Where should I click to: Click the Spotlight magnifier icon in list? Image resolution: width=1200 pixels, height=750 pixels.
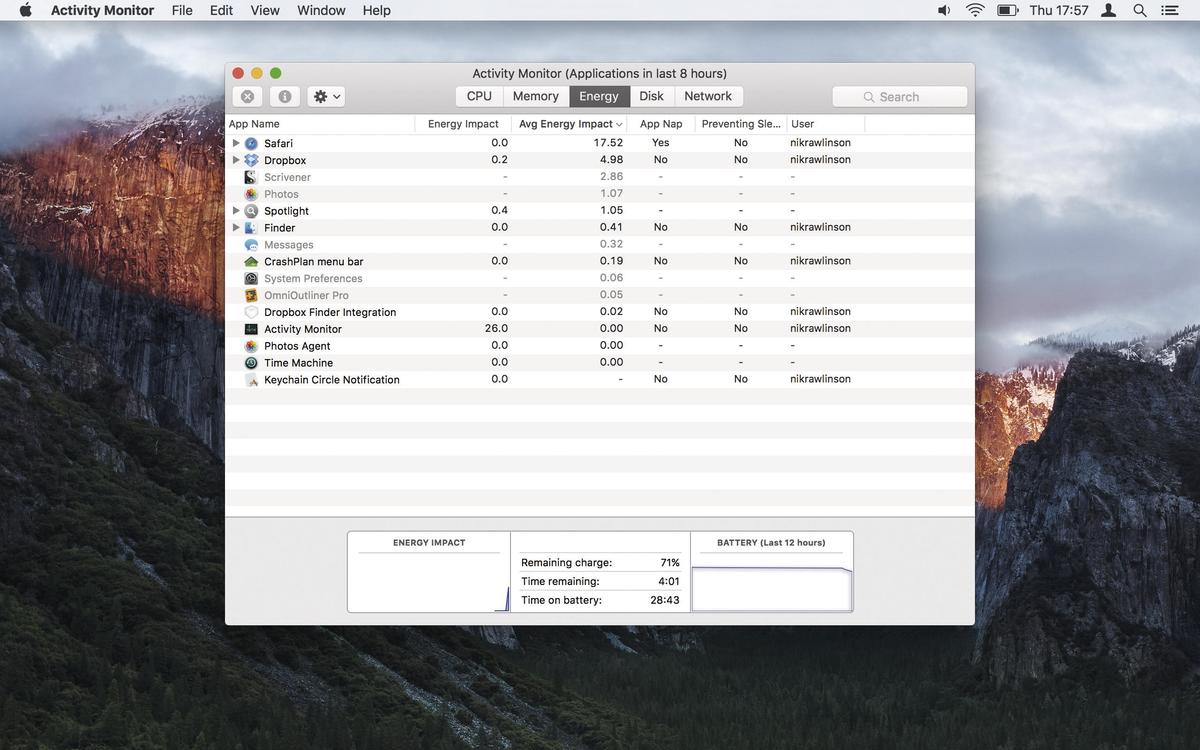click(x=251, y=211)
